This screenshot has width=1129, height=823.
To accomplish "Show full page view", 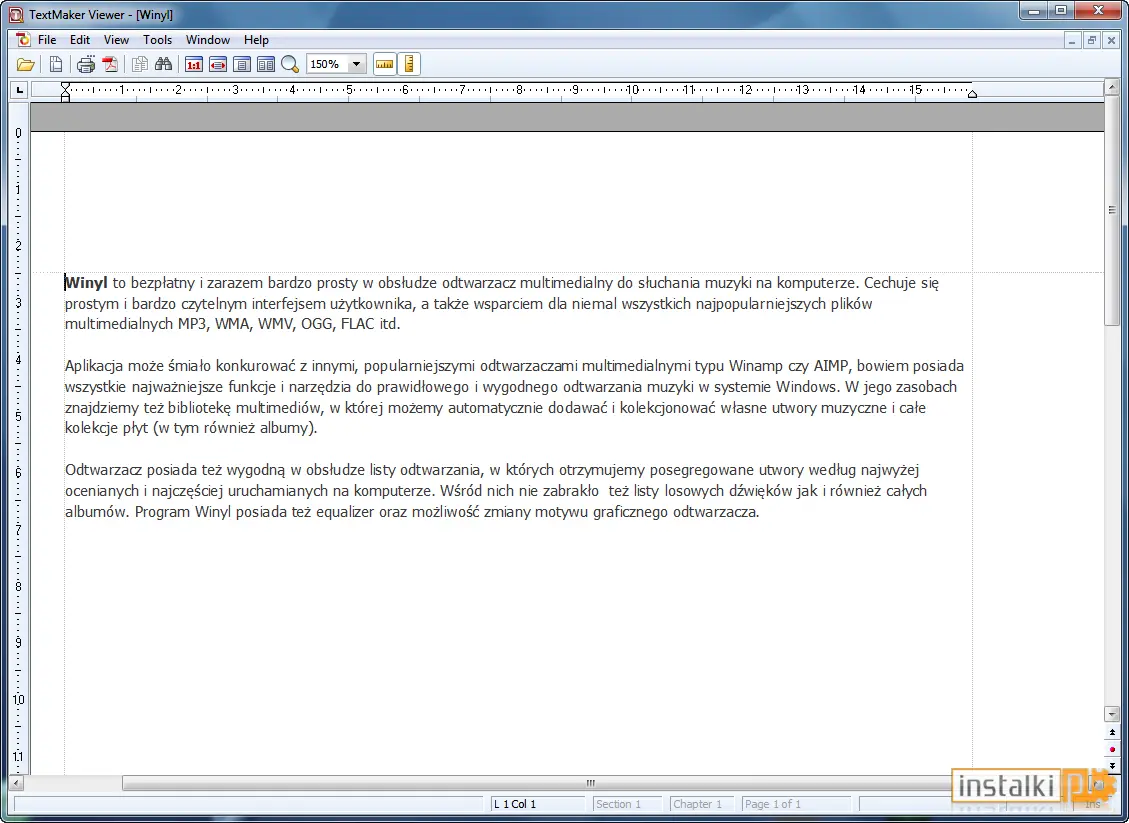I will [242, 65].
